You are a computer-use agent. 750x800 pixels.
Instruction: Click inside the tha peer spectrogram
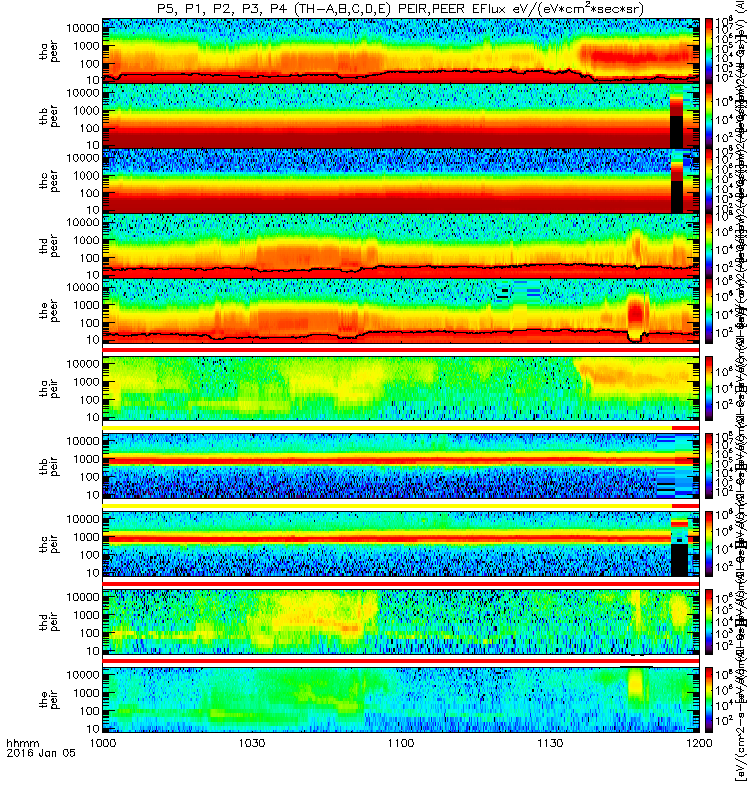tap(401, 51)
